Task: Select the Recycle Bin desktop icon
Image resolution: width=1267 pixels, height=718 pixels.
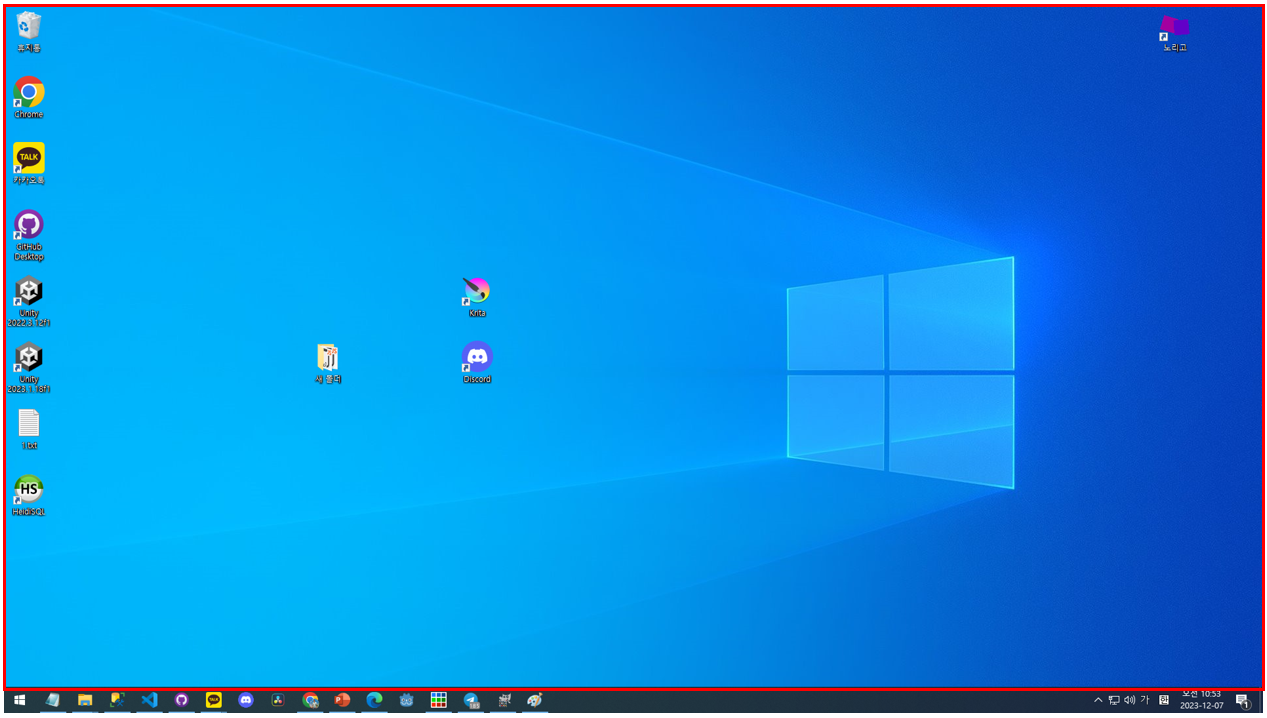Action: [x=29, y=31]
